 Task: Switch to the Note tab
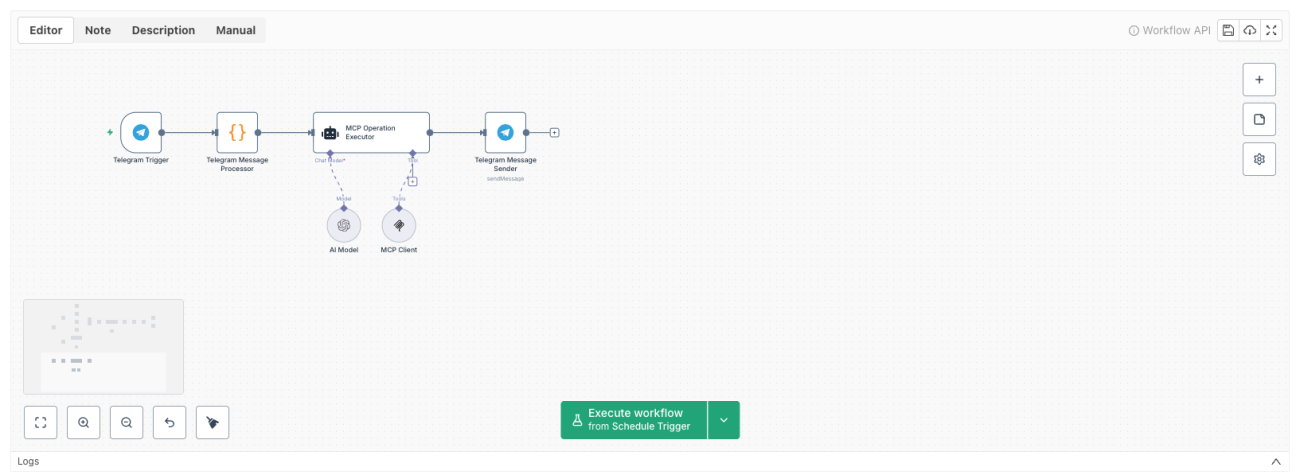(98, 30)
